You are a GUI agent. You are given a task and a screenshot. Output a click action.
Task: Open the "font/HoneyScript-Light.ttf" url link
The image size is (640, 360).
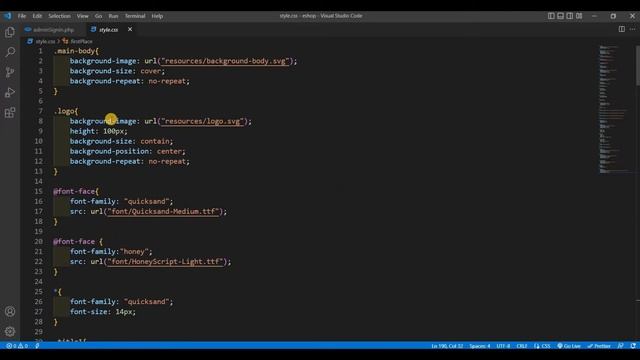[x=165, y=262]
